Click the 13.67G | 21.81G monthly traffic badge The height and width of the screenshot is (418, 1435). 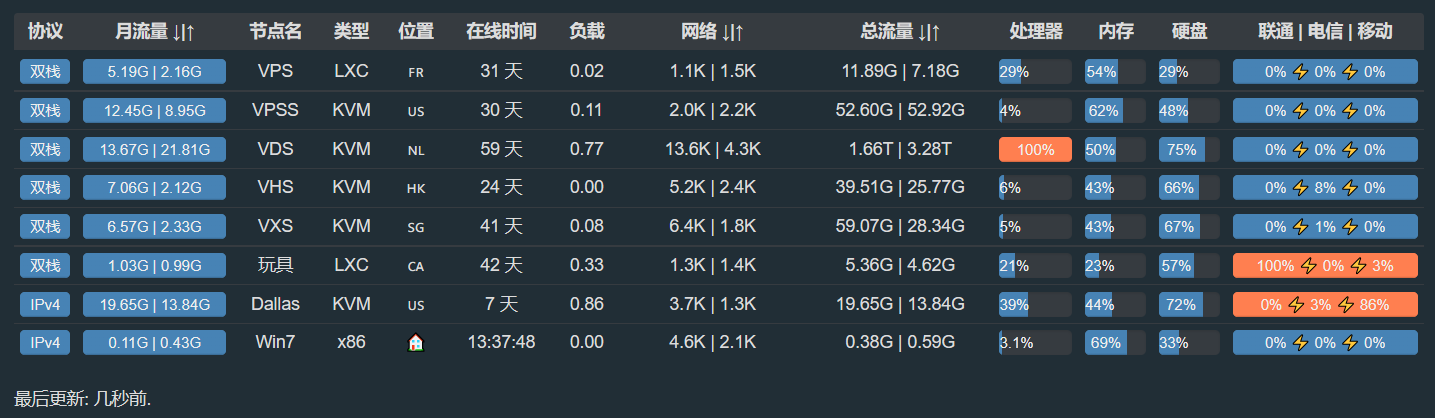(x=154, y=150)
